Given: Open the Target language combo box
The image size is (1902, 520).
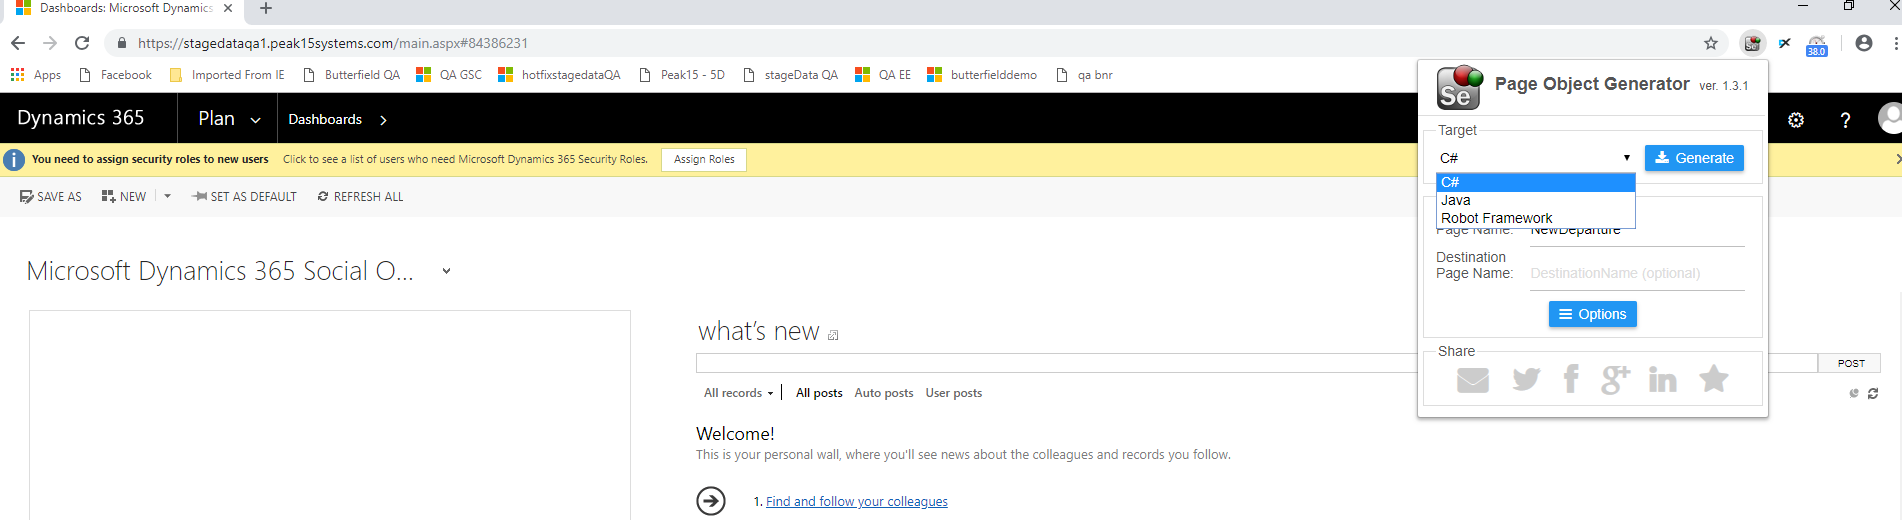Looking at the screenshot, I should pyautogui.click(x=1535, y=158).
